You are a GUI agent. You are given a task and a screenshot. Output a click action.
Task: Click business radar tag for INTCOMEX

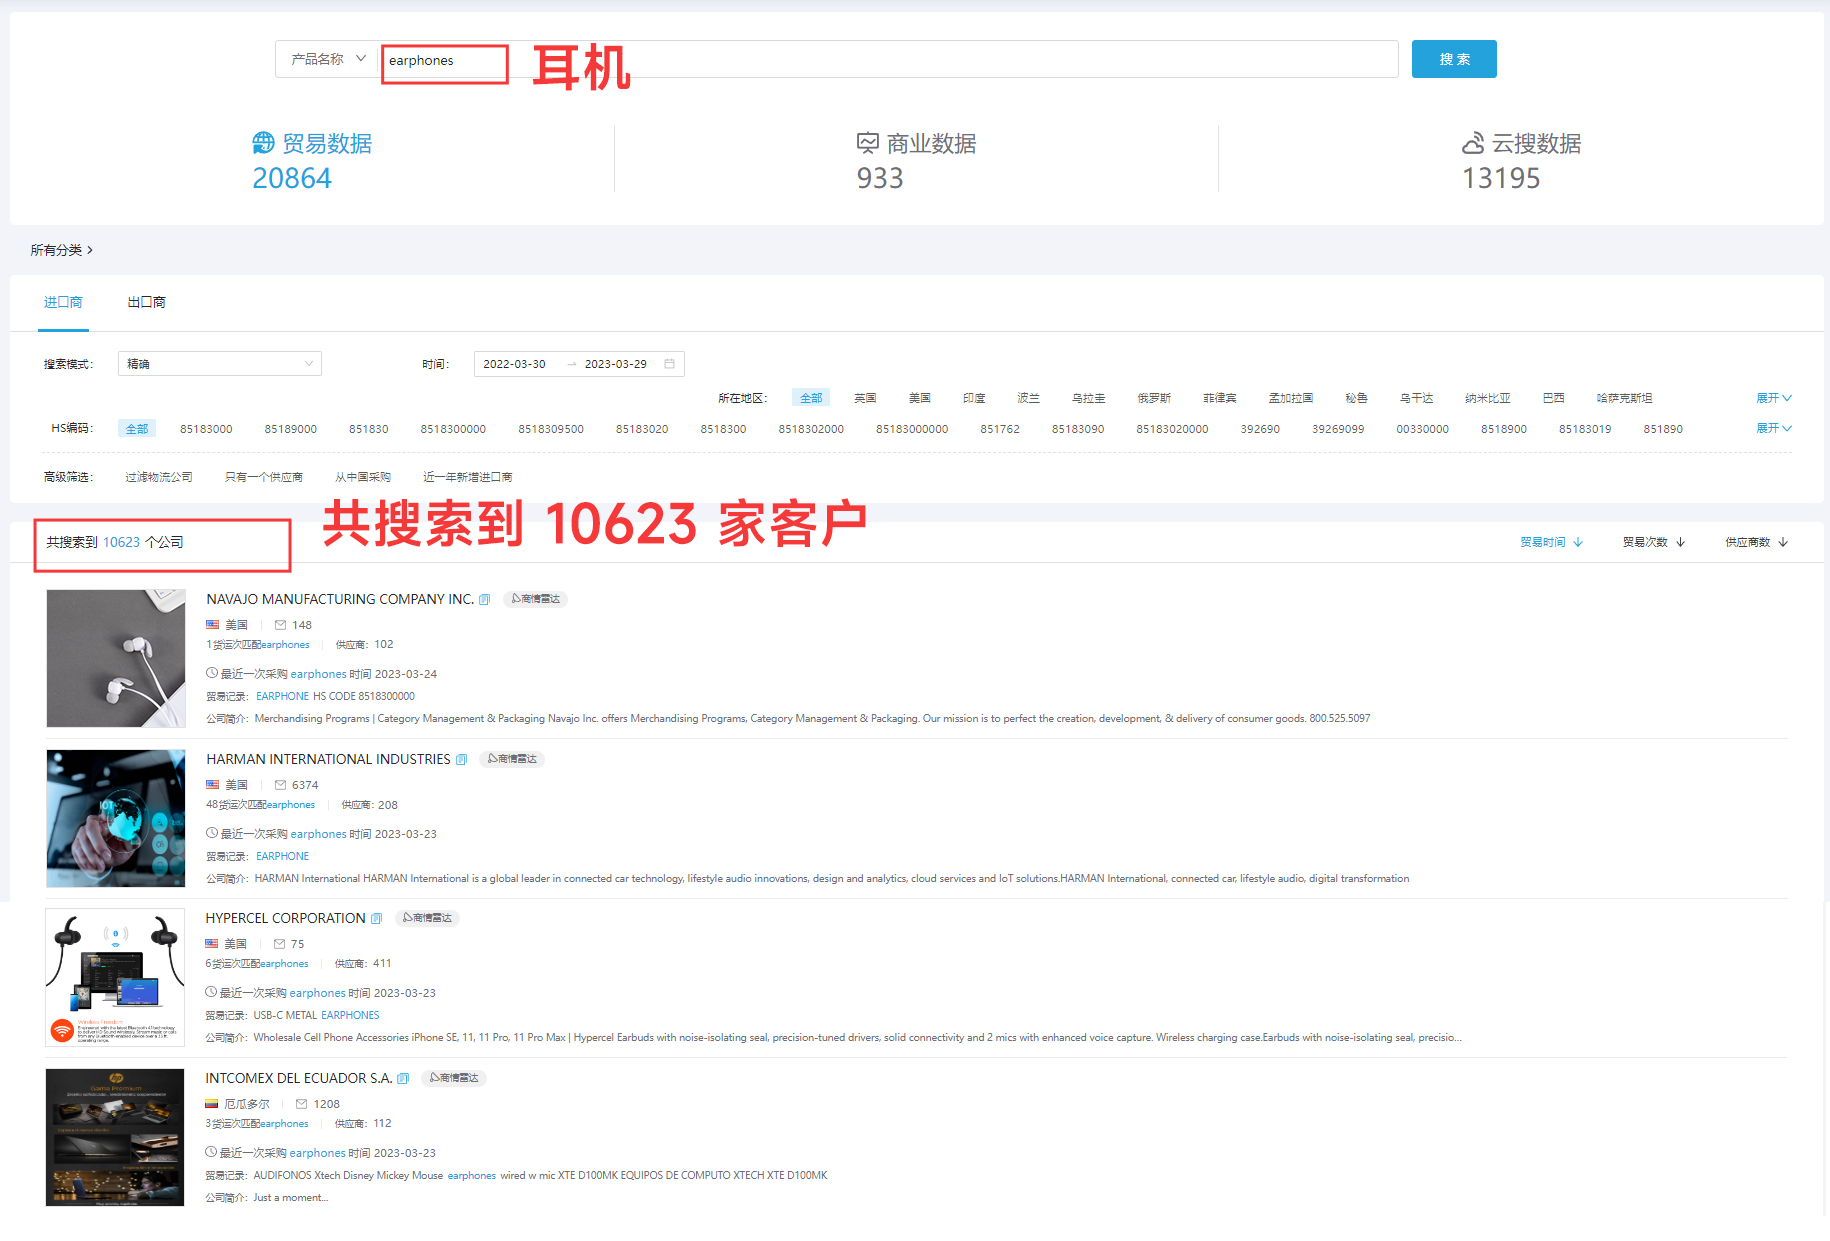454,1078
